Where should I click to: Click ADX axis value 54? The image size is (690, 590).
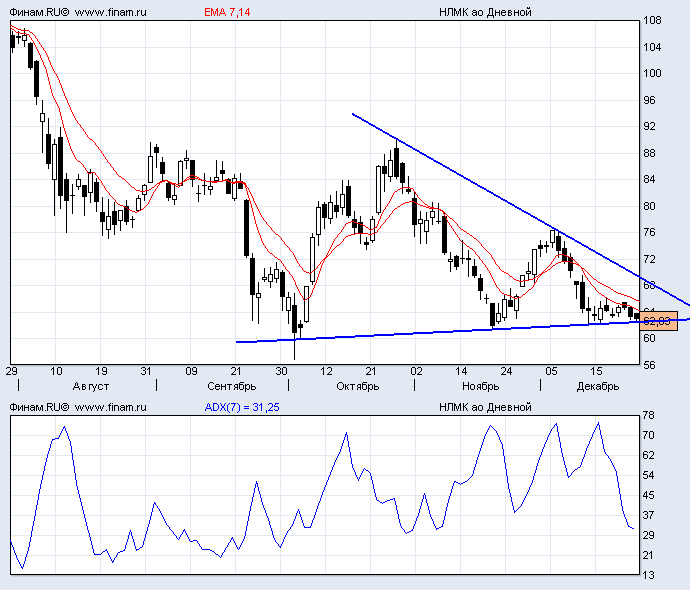pyautogui.click(x=649, y=476)
